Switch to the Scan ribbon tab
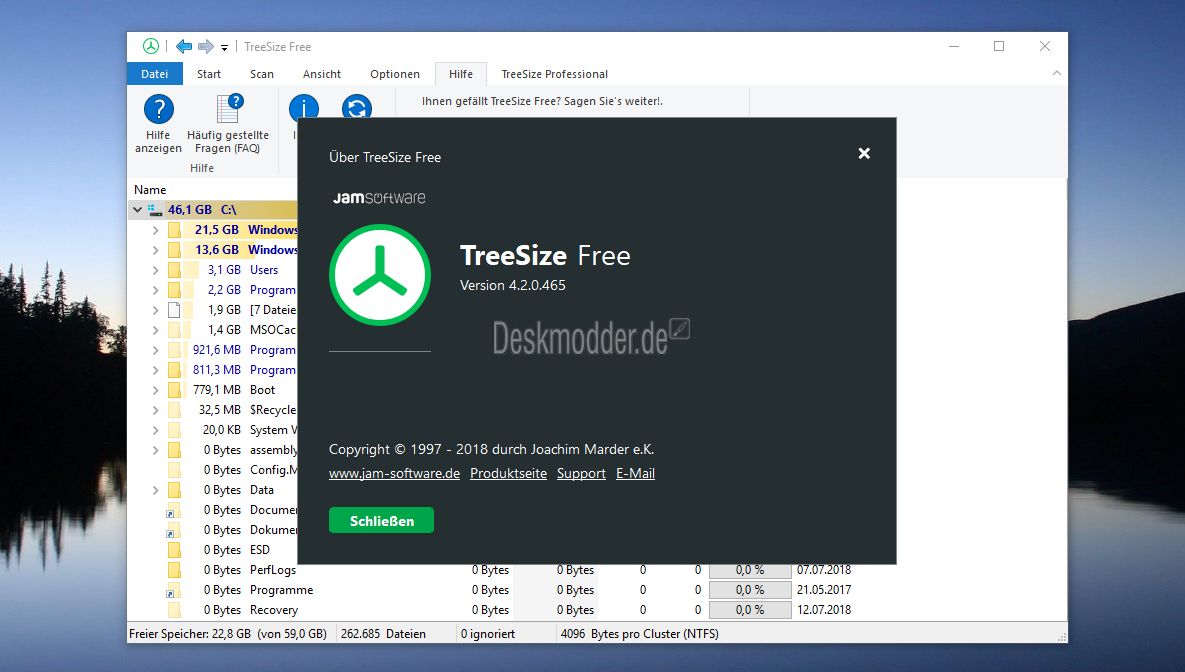This screenshot has height=672, width=1185. (x=261, y=74)
